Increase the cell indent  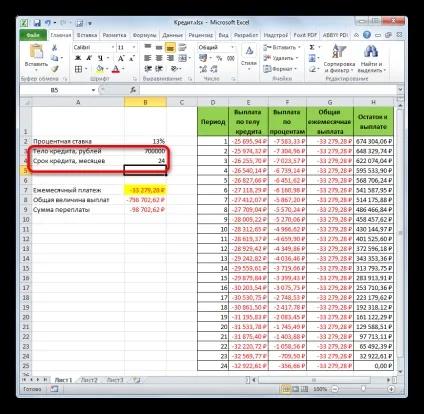coord(159,69)
